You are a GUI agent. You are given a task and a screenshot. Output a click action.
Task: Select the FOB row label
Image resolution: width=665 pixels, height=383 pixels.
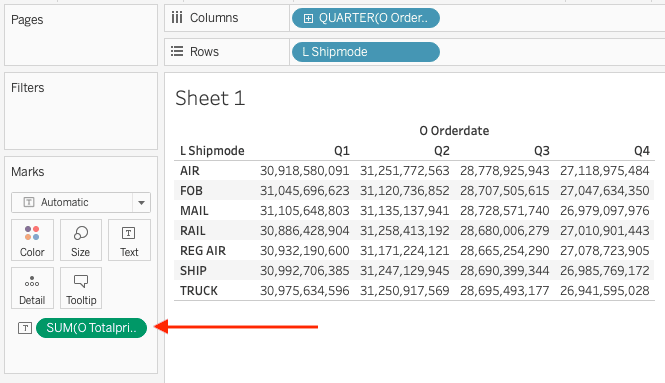[191, 191]
